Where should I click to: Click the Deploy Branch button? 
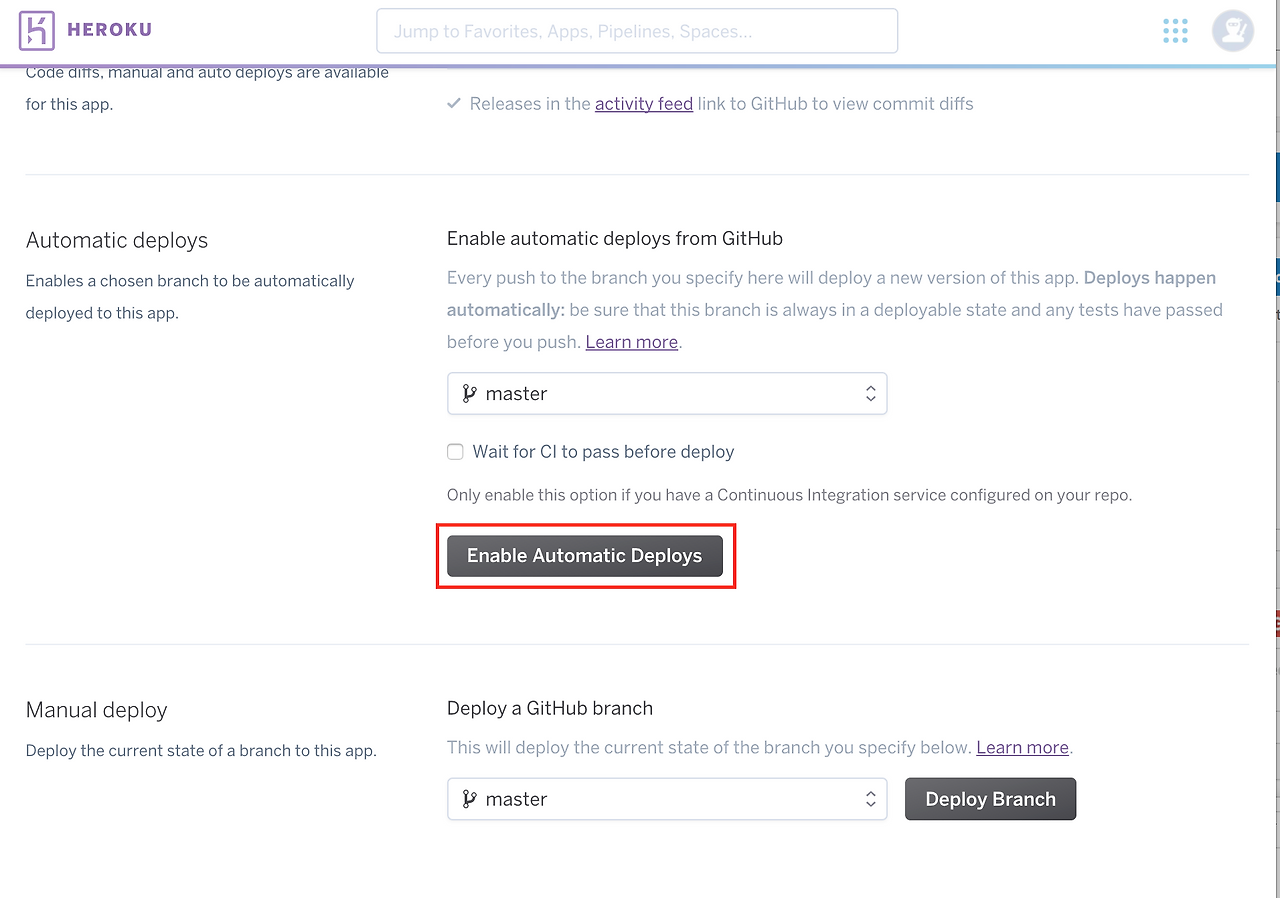[x=990, y=799]
